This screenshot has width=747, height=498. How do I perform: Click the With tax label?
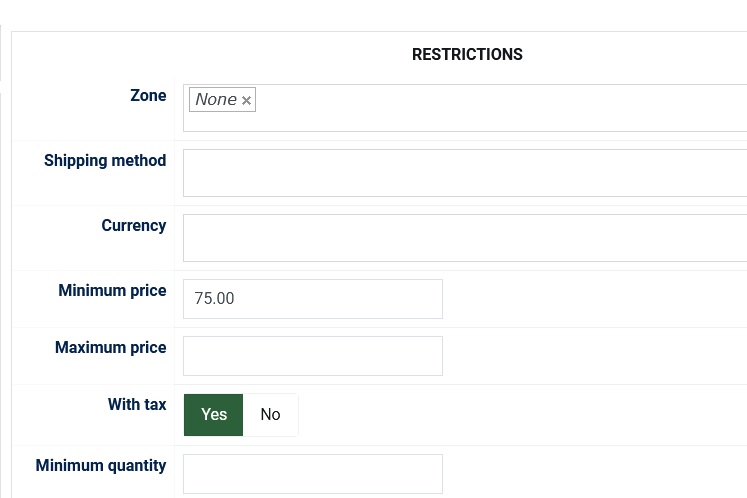click(x=137, y=405)
